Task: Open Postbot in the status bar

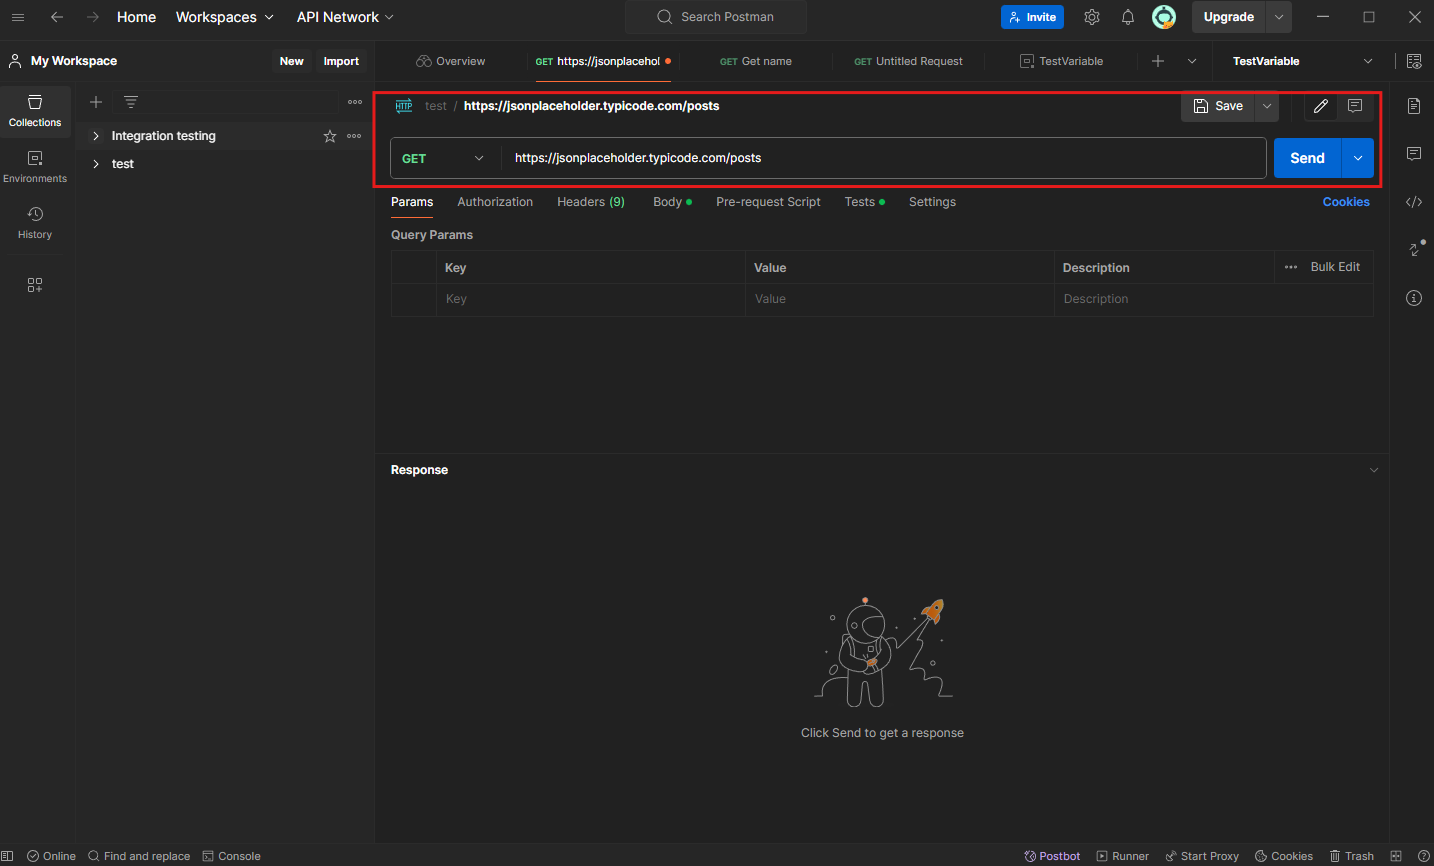Action: 1052,856
